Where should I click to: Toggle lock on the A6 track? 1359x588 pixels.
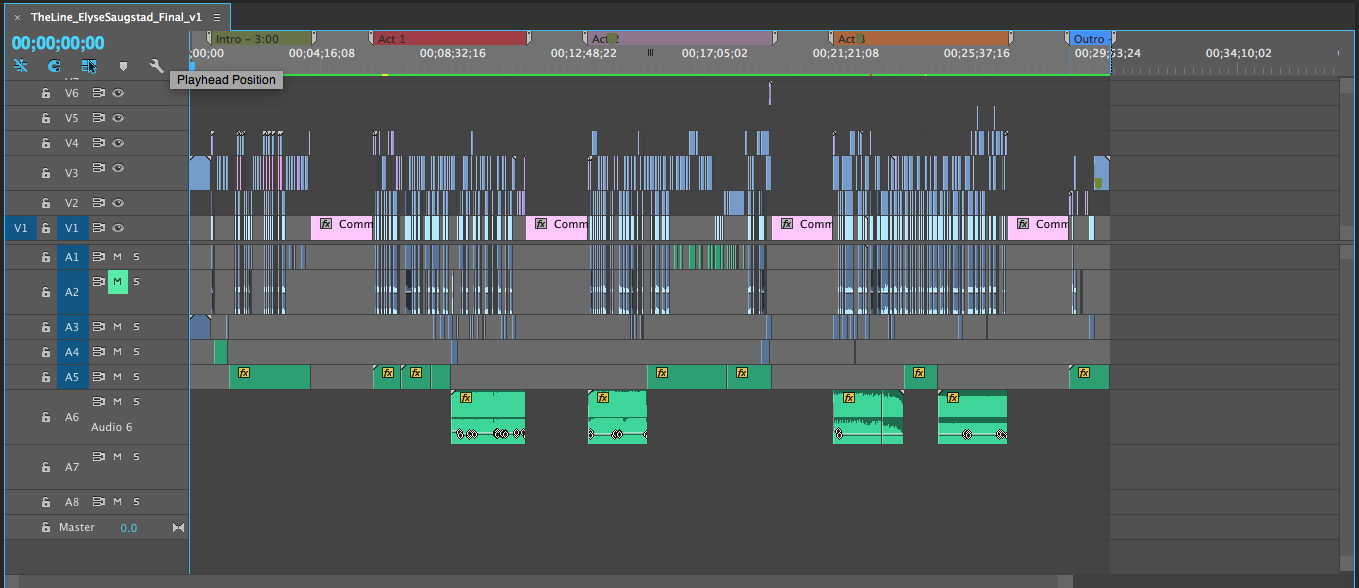click(45, 417)
